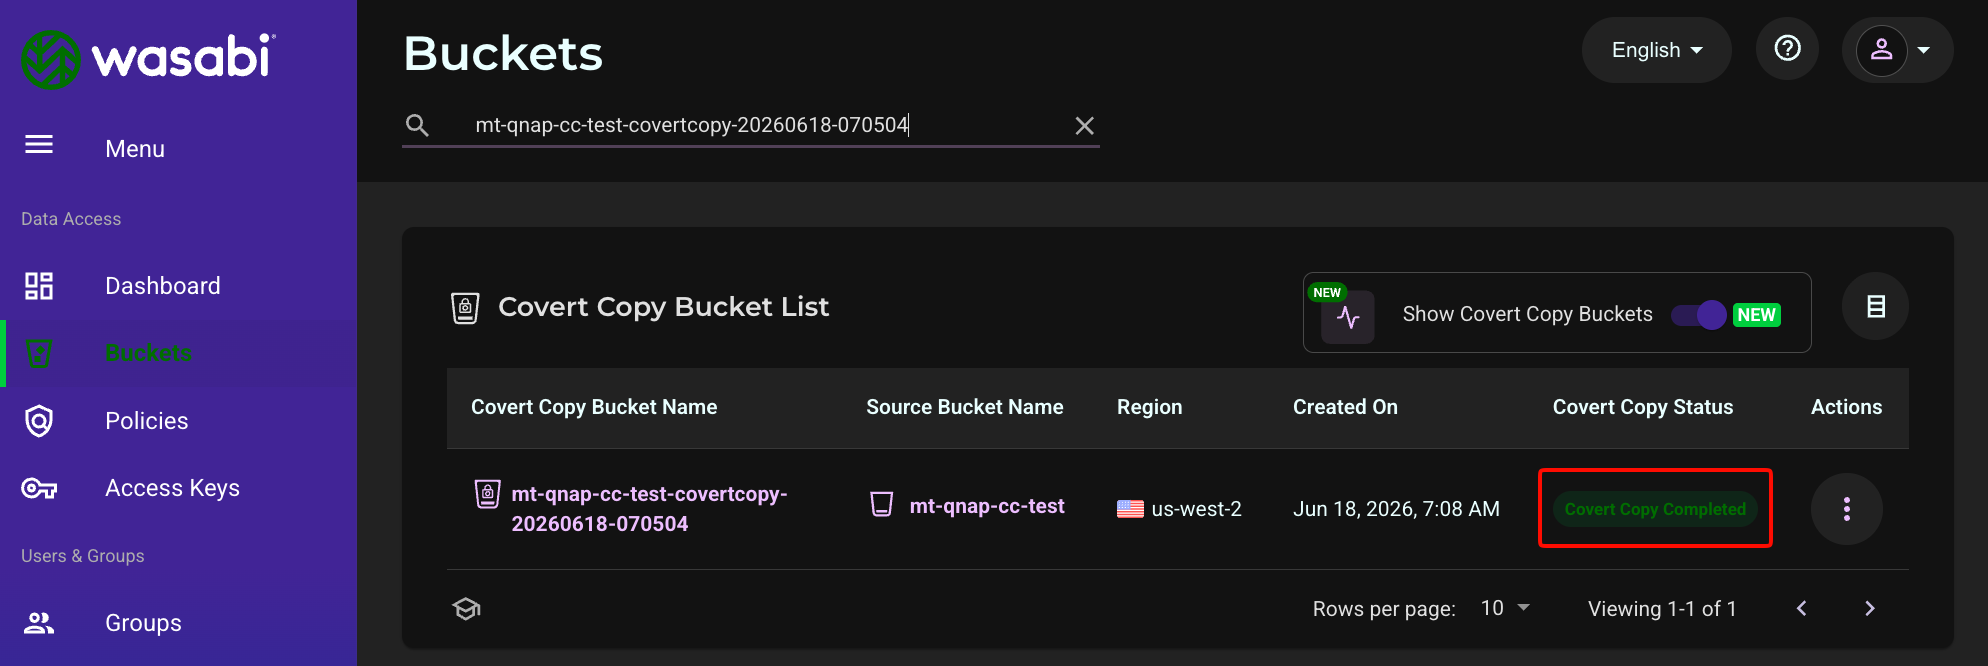Viewport: 1988px width, 666px height.
Task: Open the user account avatar menu
Action: (1897, 50)
